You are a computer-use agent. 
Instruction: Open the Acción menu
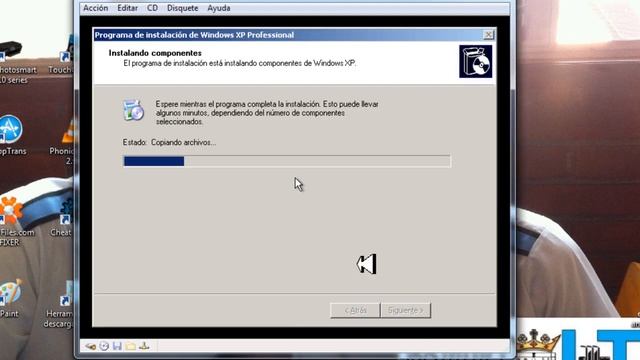pyautogui.click(x=96, y=8)
